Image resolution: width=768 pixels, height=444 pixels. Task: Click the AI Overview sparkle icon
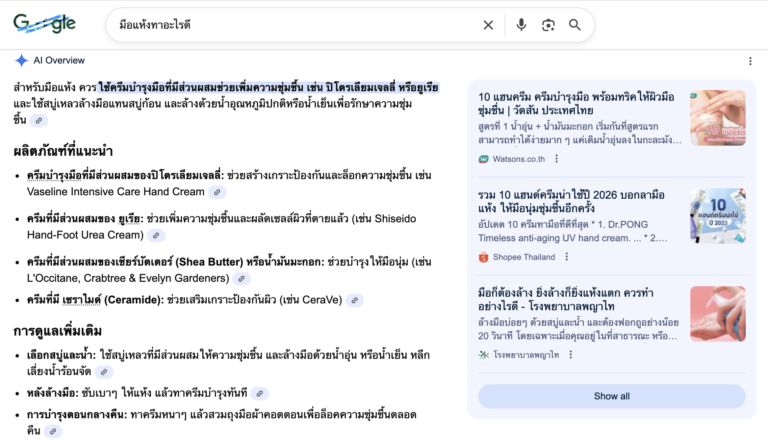pyautogui.click(x=21, y=61)
